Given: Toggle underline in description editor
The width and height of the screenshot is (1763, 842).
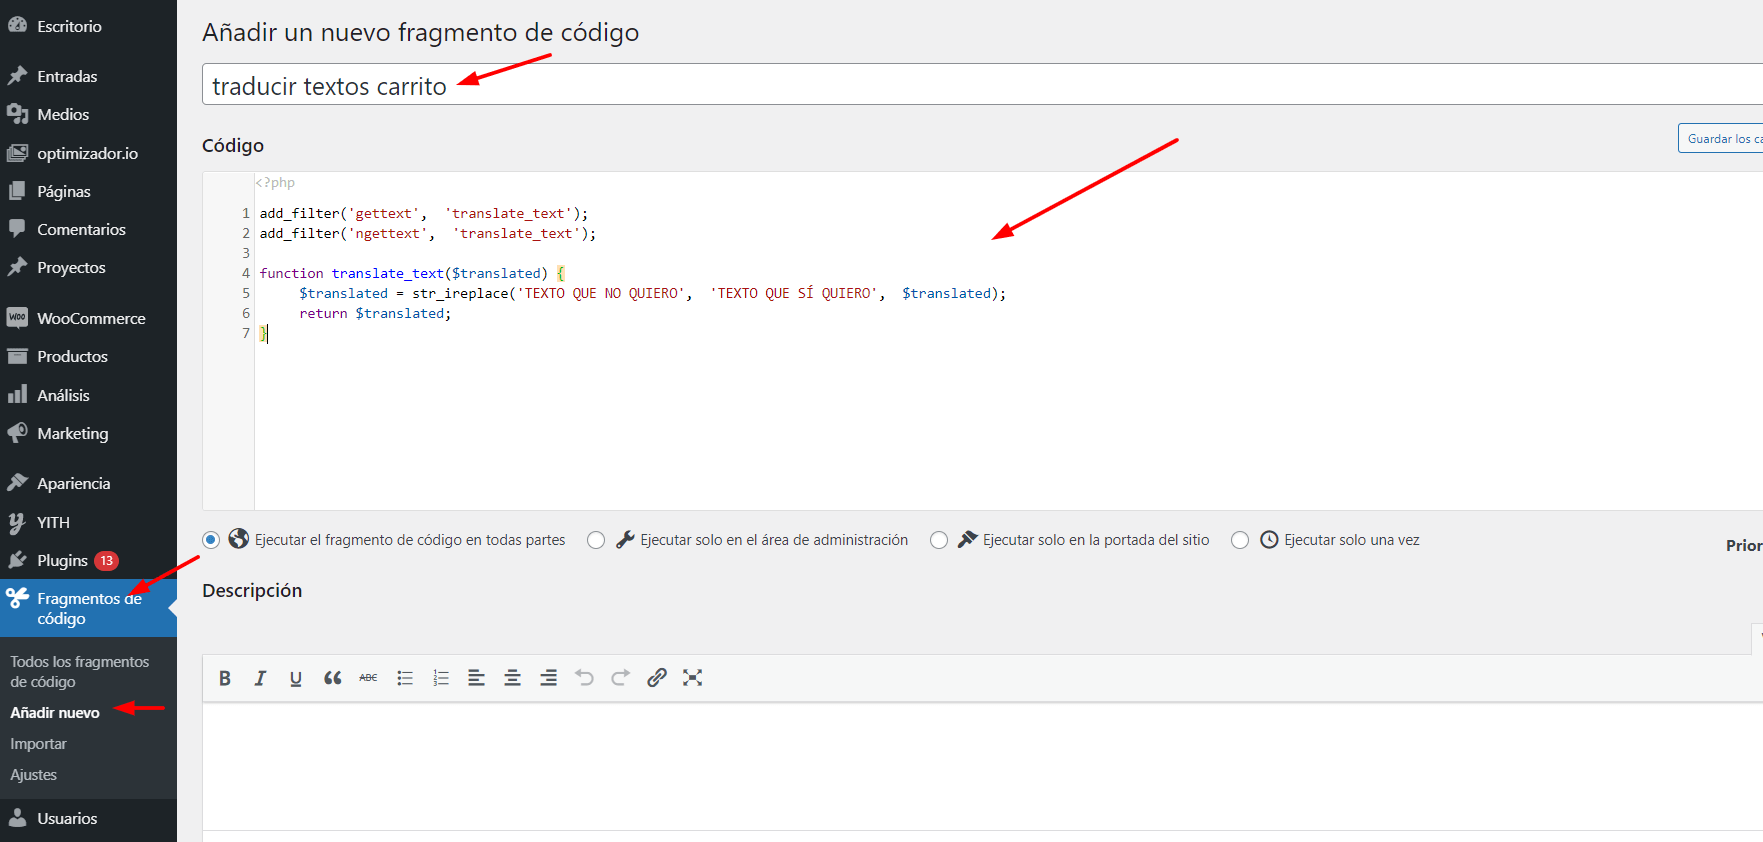Looking at the screenshot, I should coord(296,678).
